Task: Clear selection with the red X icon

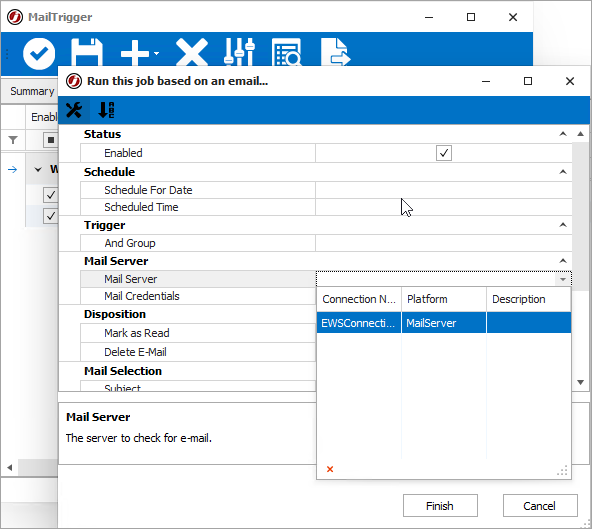Action: 330,469
